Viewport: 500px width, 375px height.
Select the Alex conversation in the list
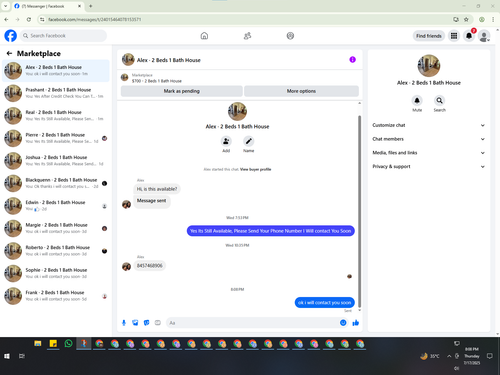click(x=56, y=71)
